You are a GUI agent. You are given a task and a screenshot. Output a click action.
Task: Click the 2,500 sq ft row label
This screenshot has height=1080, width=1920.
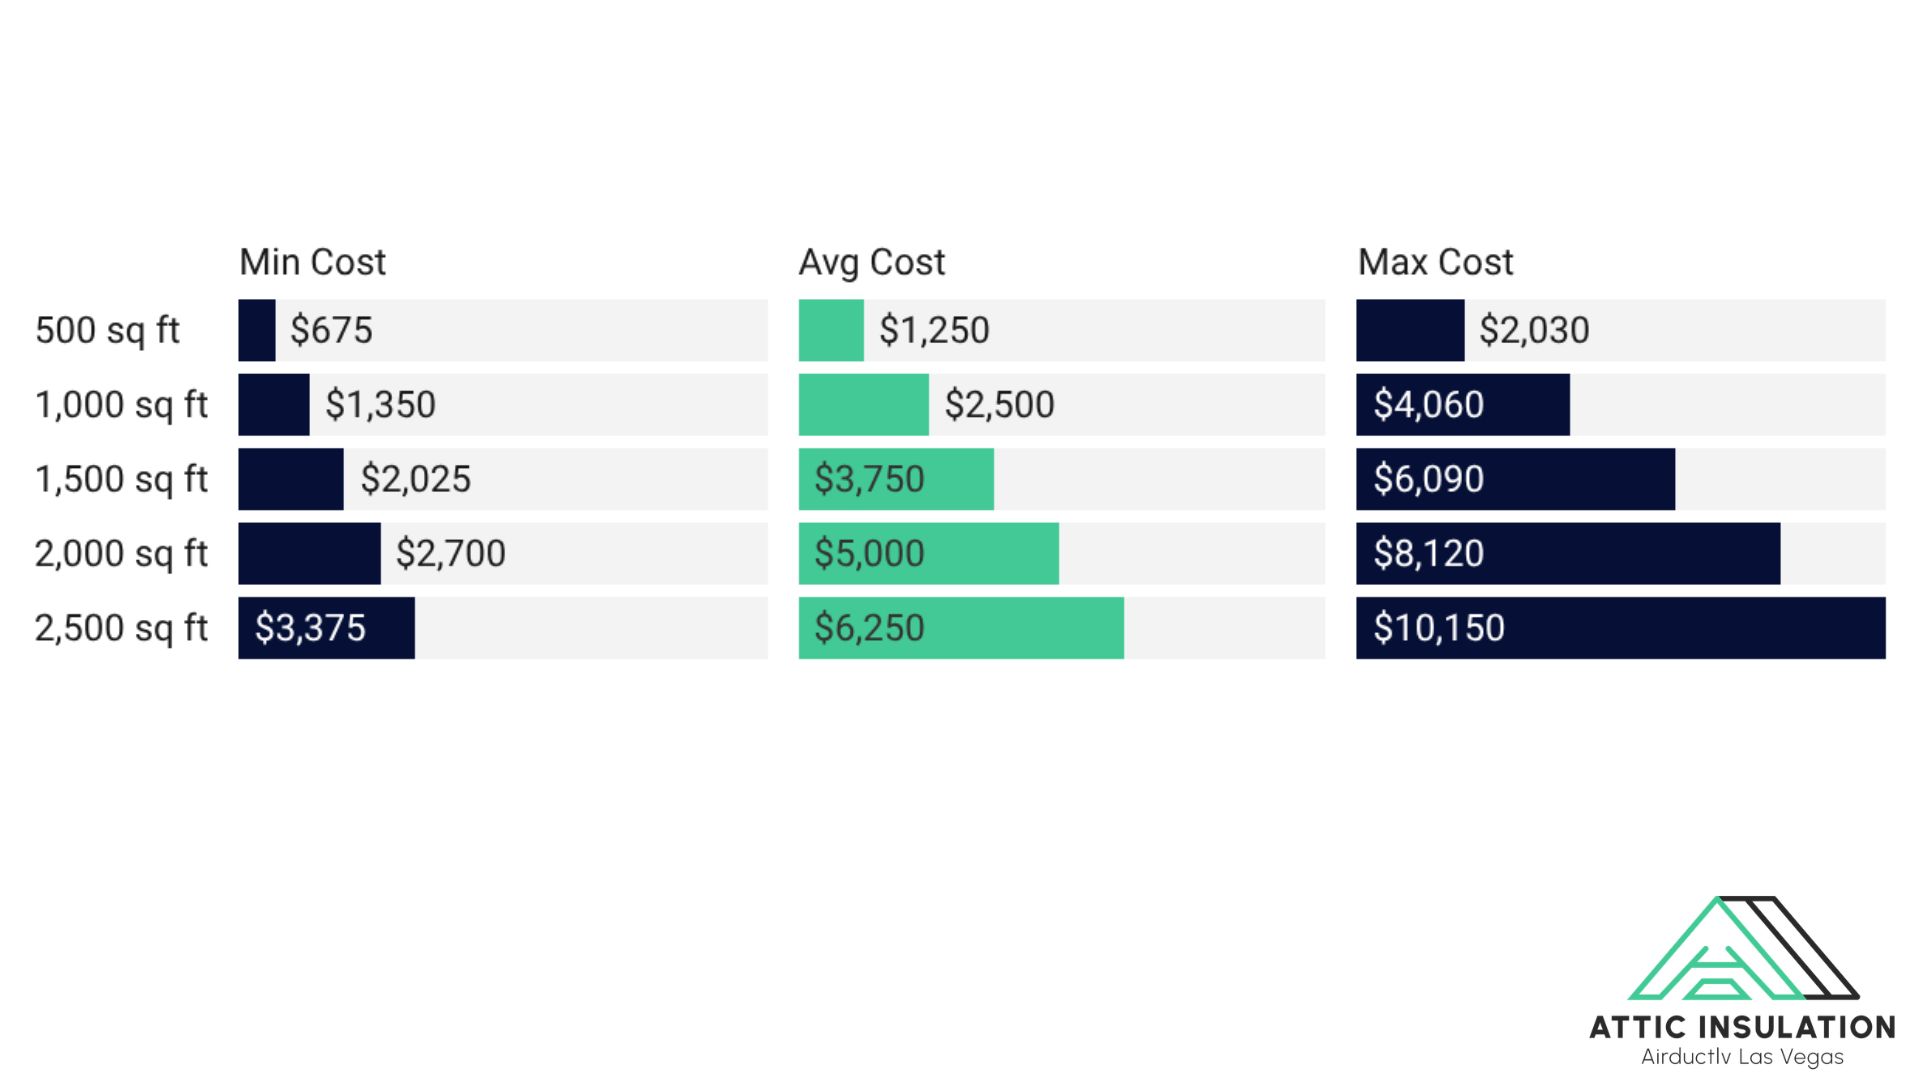121,628
